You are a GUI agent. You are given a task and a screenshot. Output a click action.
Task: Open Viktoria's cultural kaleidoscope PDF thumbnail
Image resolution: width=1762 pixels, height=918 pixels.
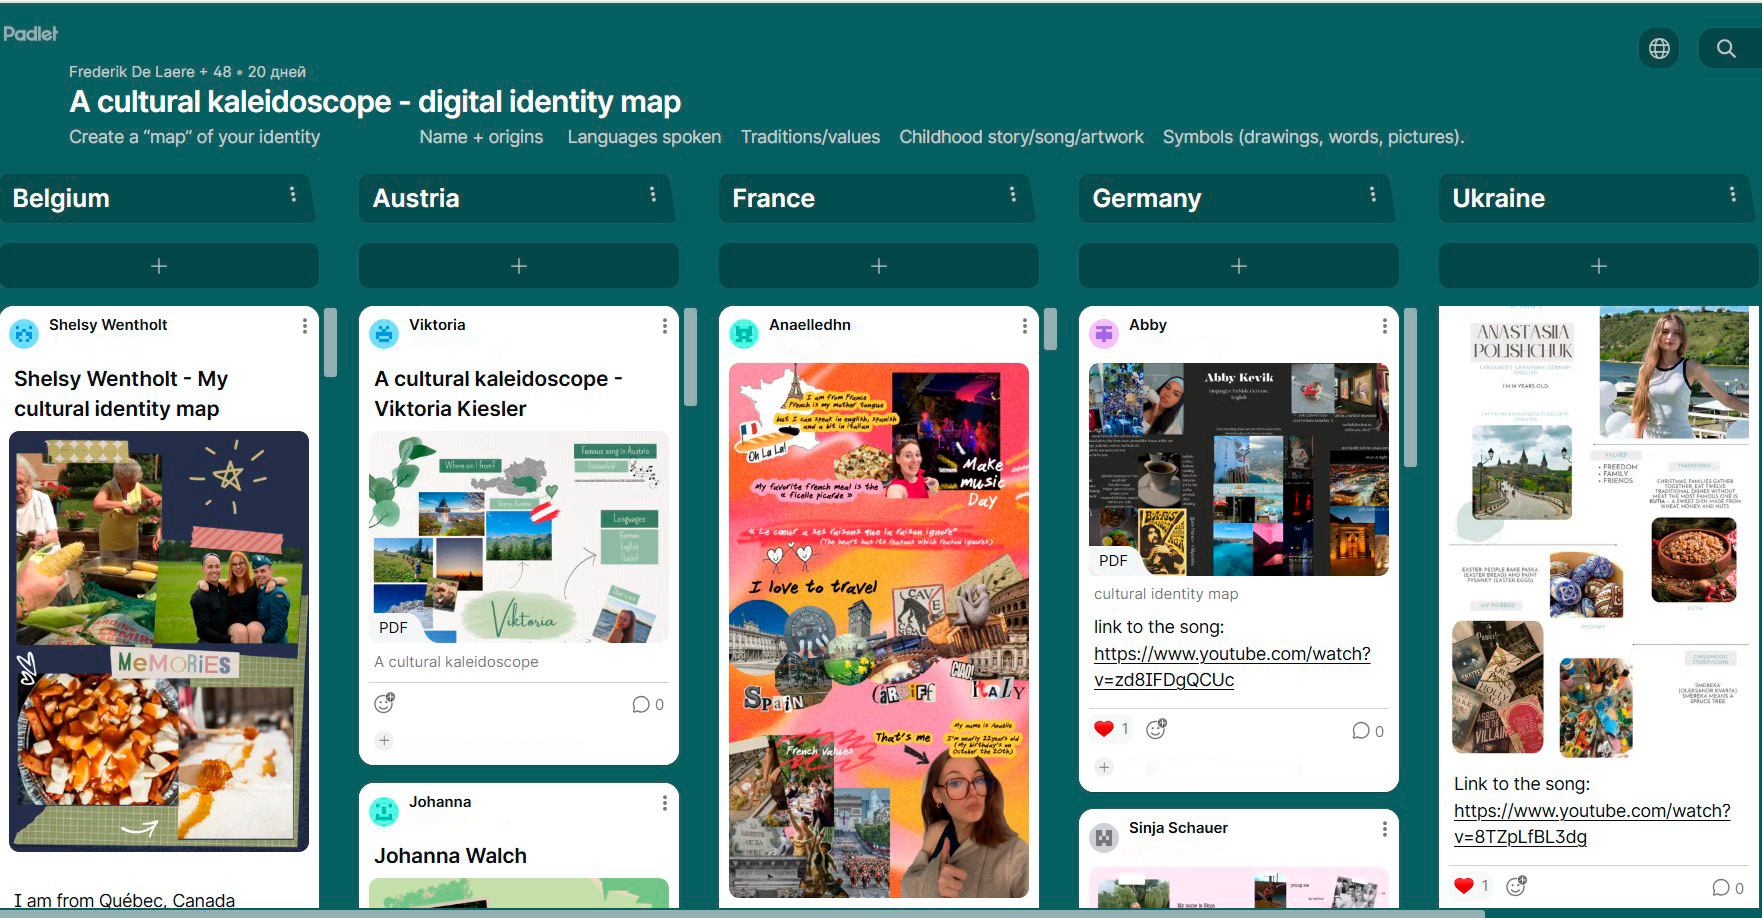[518, 537]
